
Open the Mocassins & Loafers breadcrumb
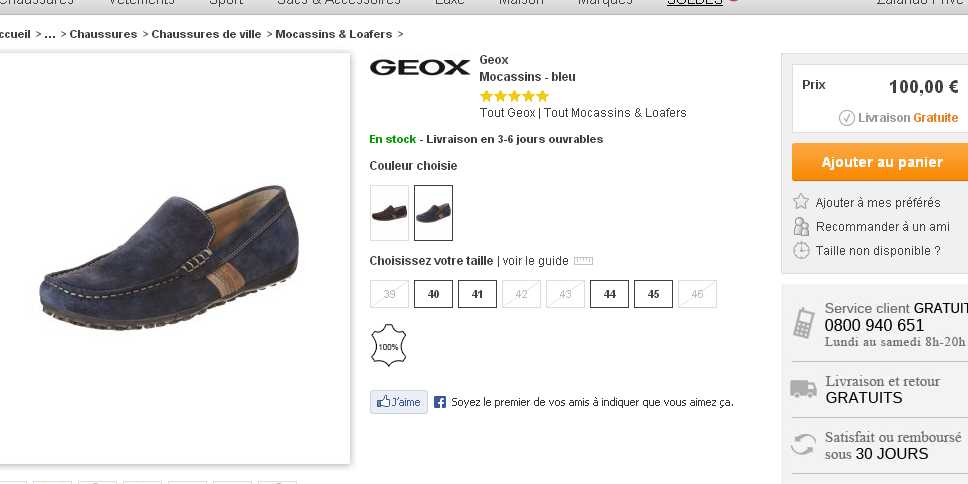333,34
